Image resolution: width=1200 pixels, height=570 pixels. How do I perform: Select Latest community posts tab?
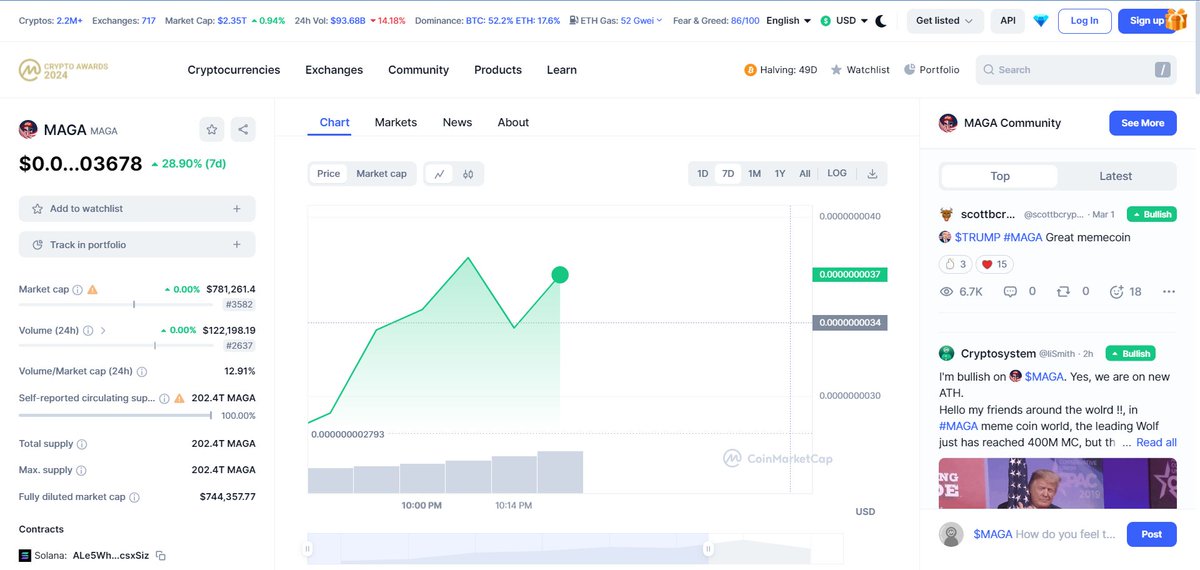point(1116,176)
